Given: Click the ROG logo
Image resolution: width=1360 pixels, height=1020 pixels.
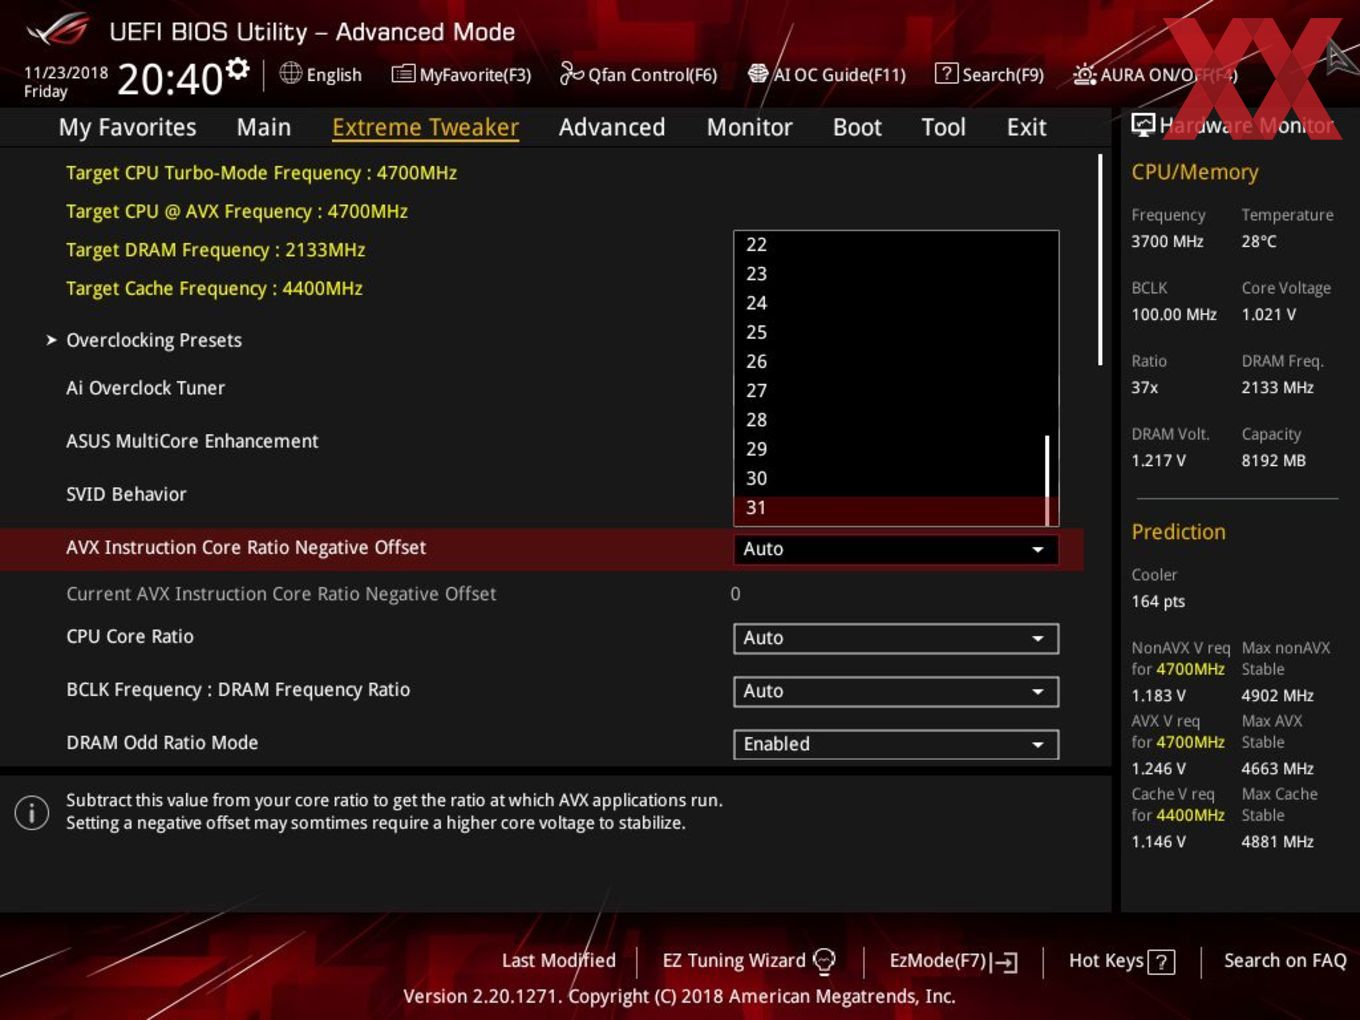Looking at the screenshot, I should point(58,30).
